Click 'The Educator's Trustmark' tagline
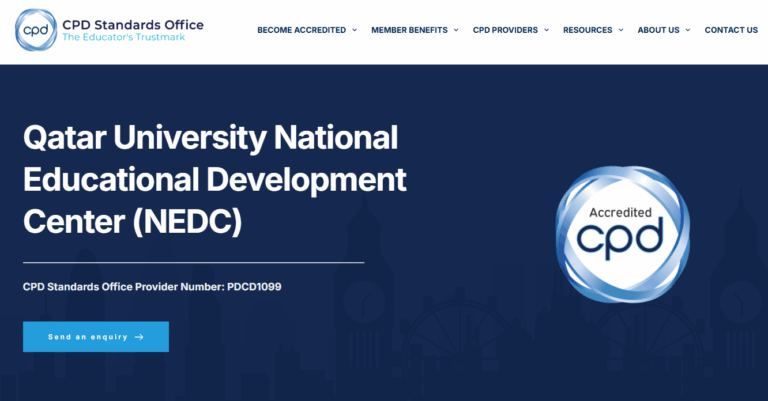Image resolution: width=768 pixels, height=401 pixels. pos(123,37)
